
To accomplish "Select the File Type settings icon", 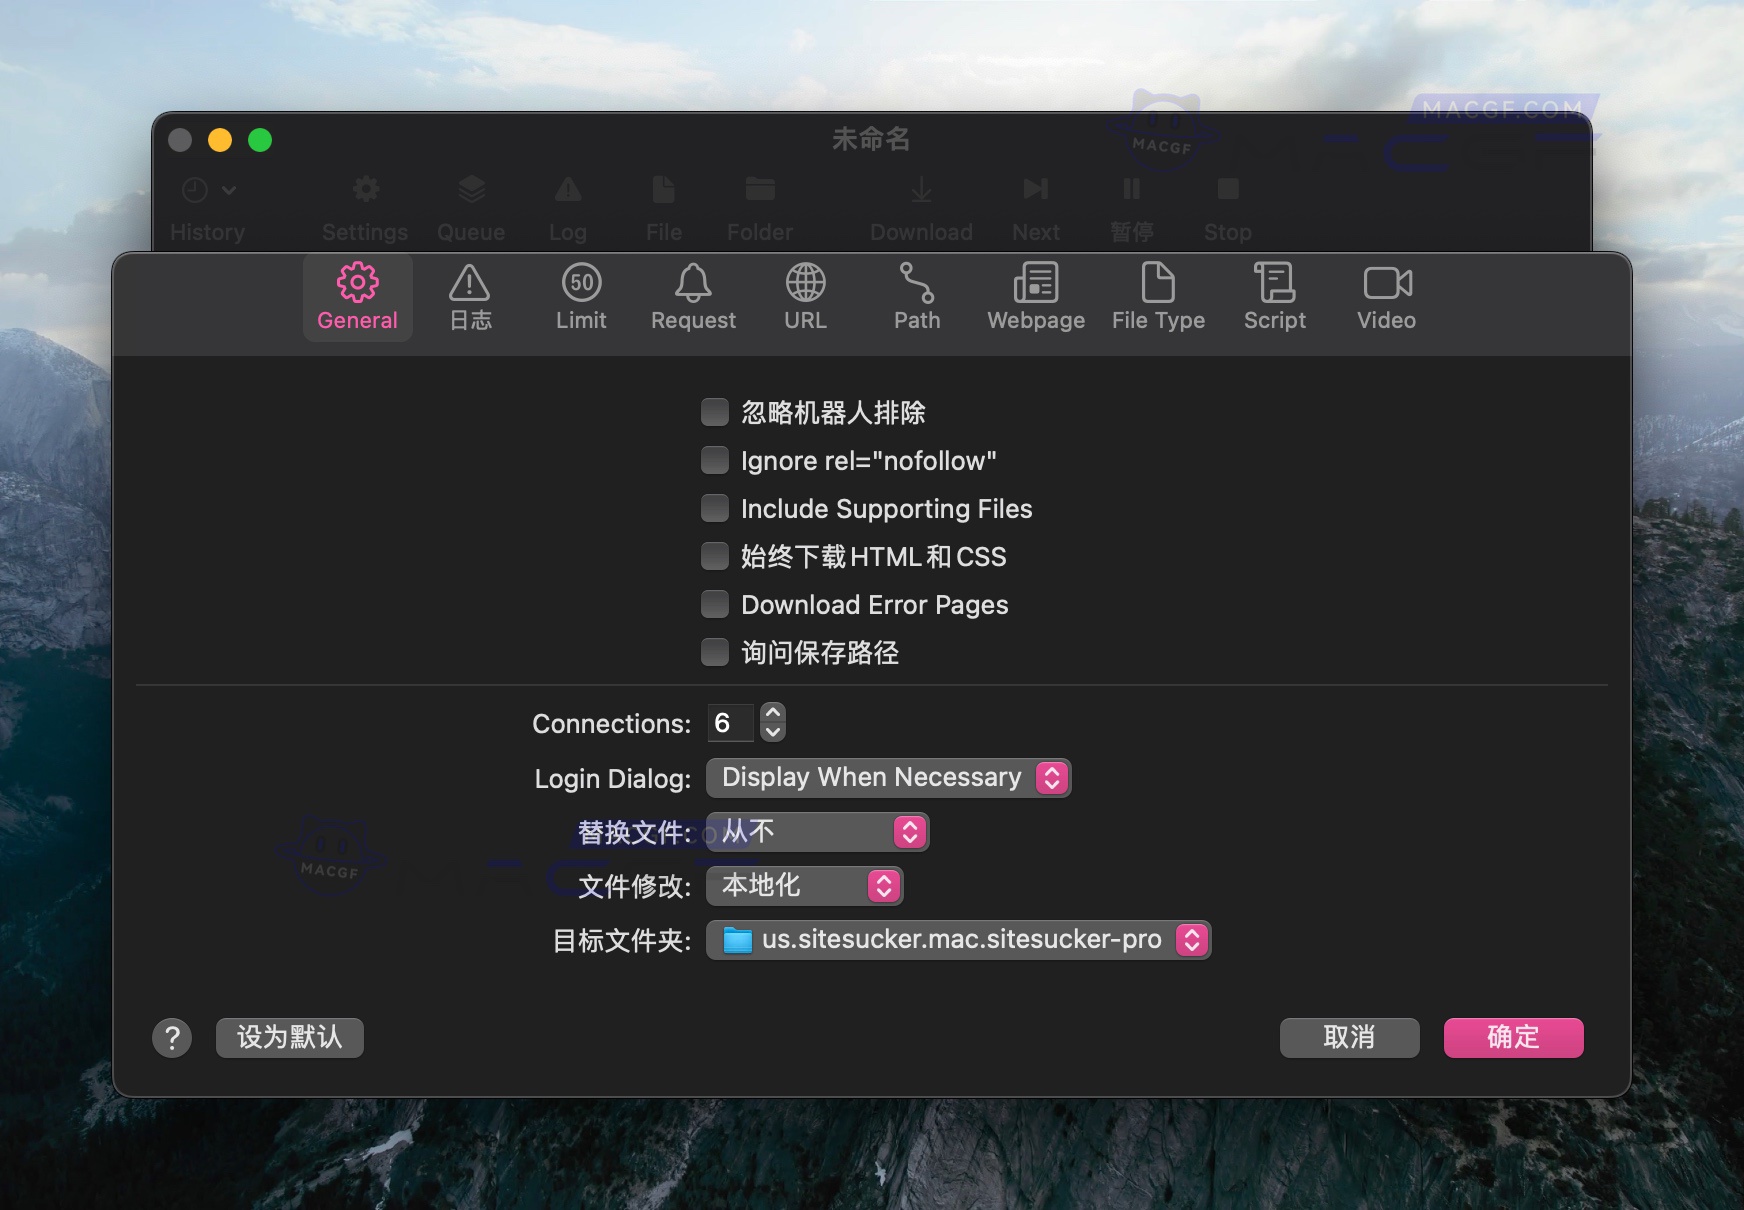I will 1158,297.
